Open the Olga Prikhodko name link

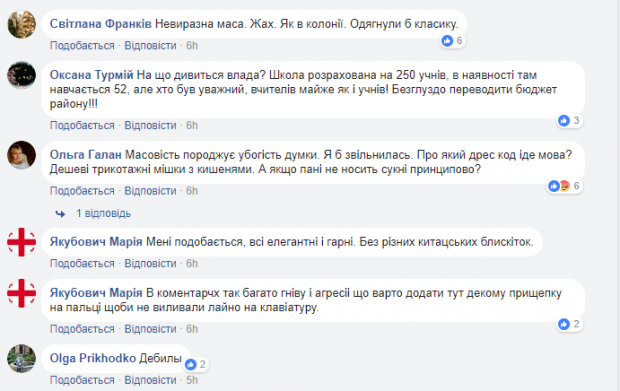tap(93, 358)
